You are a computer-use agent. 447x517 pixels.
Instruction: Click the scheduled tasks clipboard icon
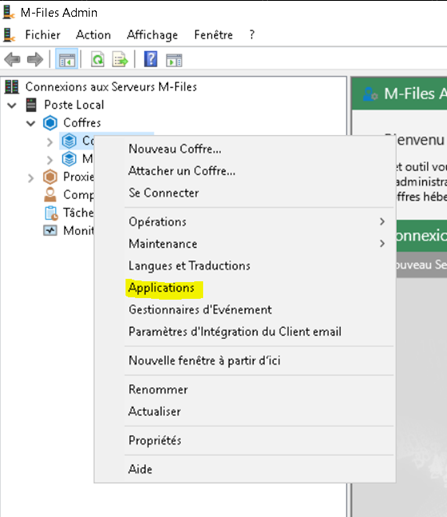tap(51, 213)
